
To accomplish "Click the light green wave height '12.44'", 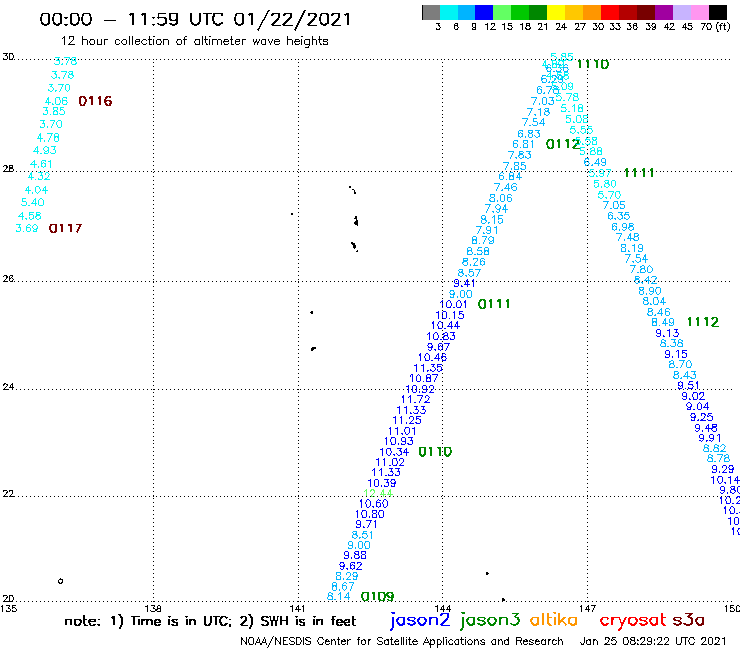I will pyautogui.click(x=378, y=493).
